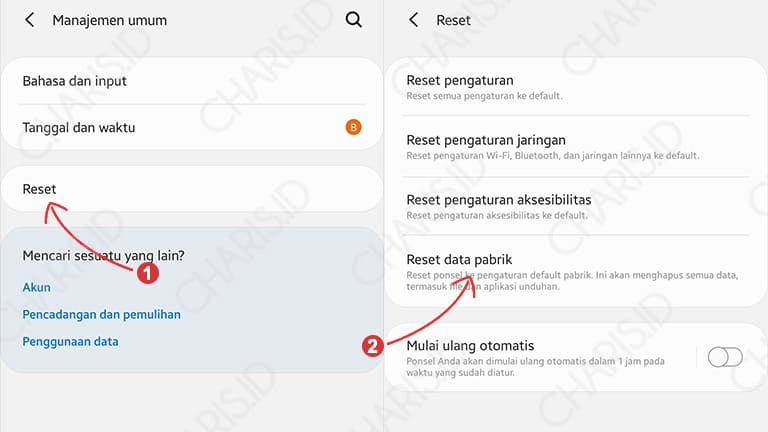Select Reset data pabrik
The width and height of the screenshot is (768, 432).
576,271
